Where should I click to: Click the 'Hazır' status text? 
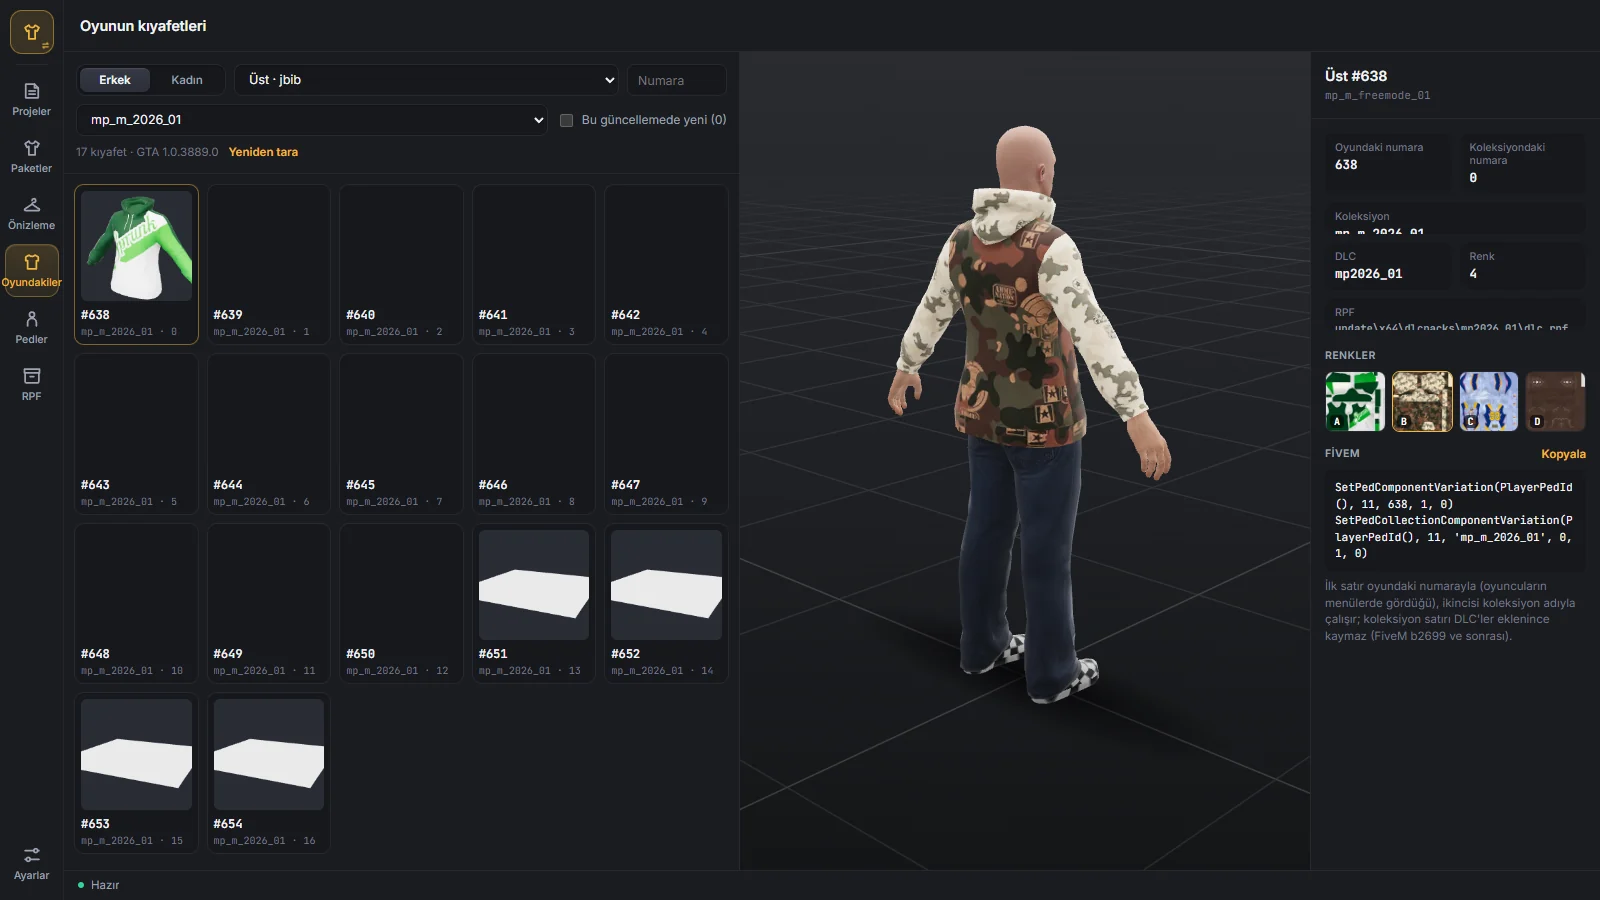click(105, 885)
